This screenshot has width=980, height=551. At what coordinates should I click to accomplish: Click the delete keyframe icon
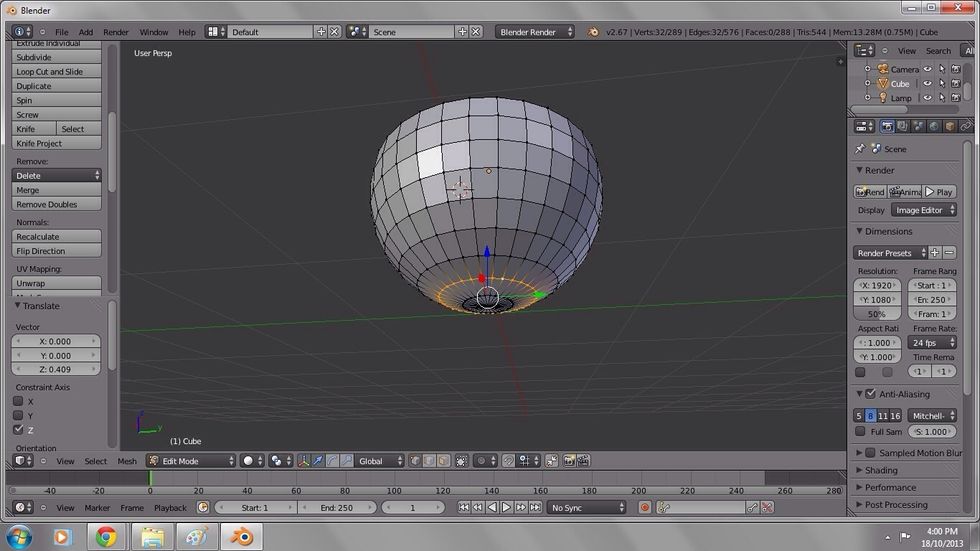point(767,508)
